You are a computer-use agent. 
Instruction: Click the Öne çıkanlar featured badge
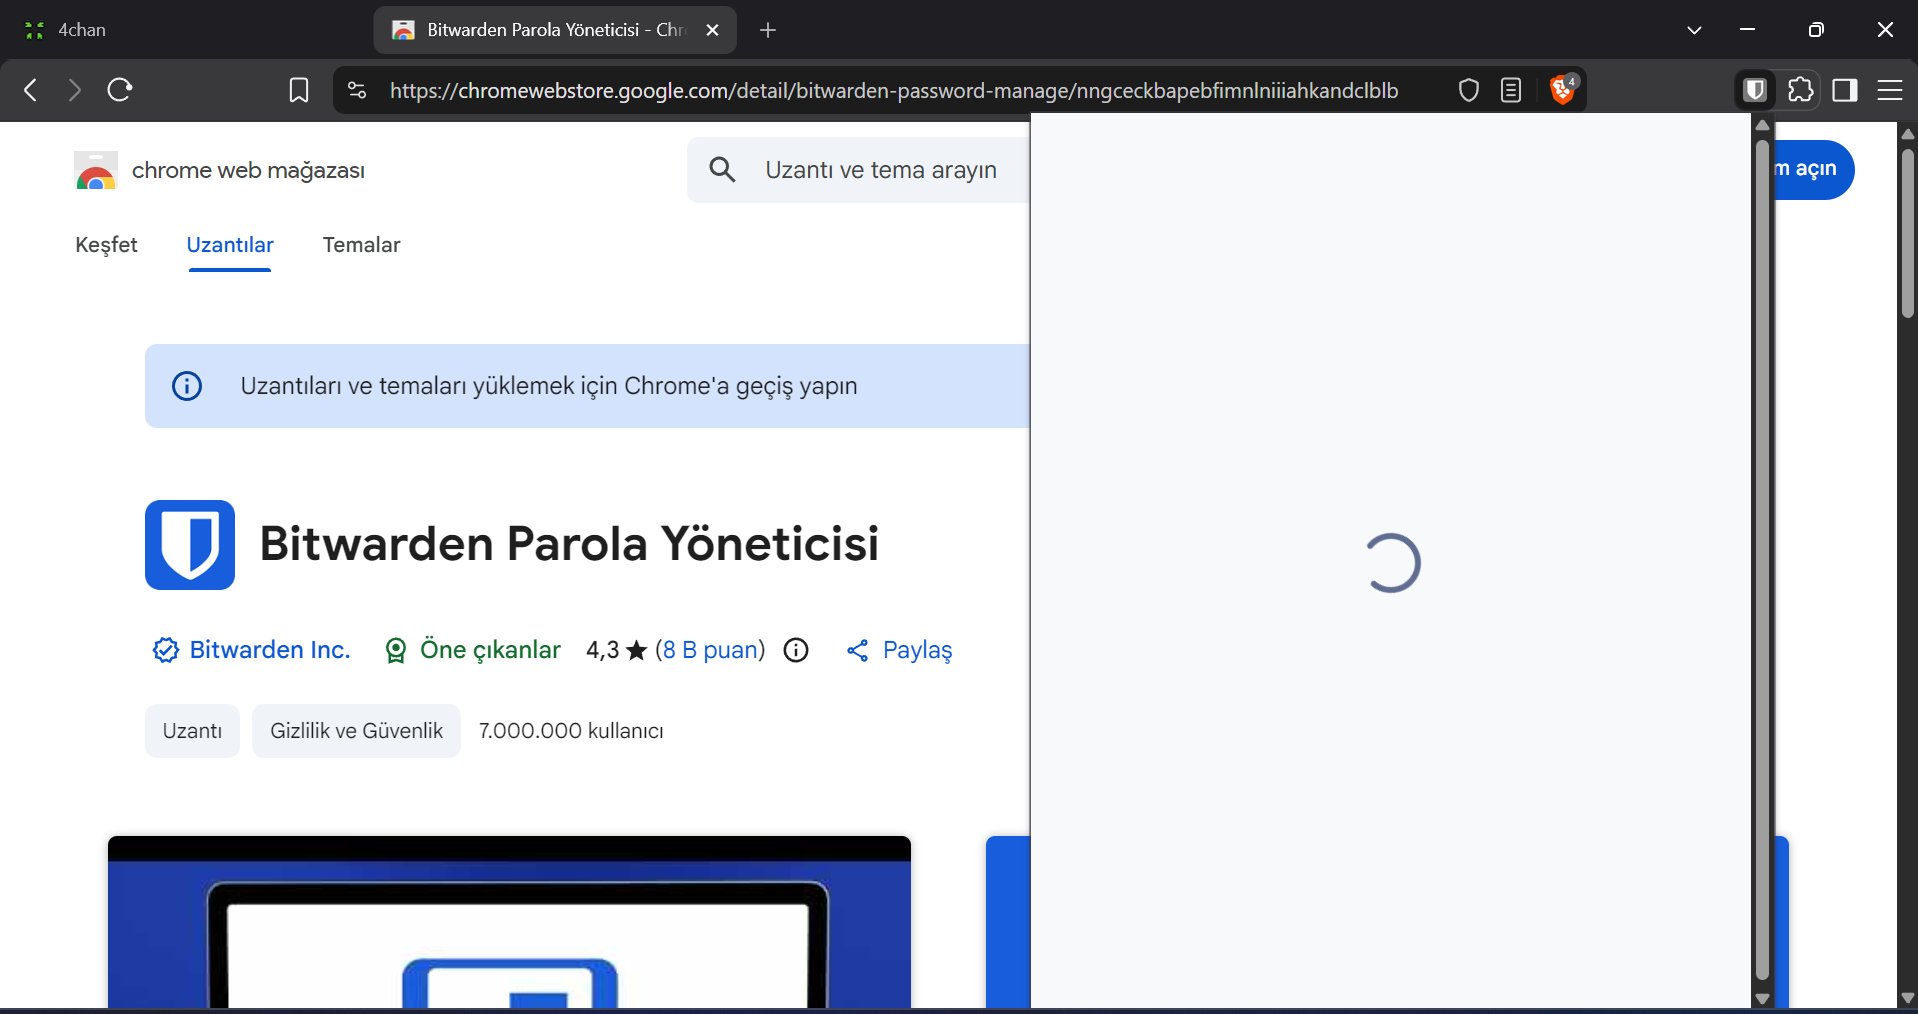pyautogui.click(x=472, y=650)
